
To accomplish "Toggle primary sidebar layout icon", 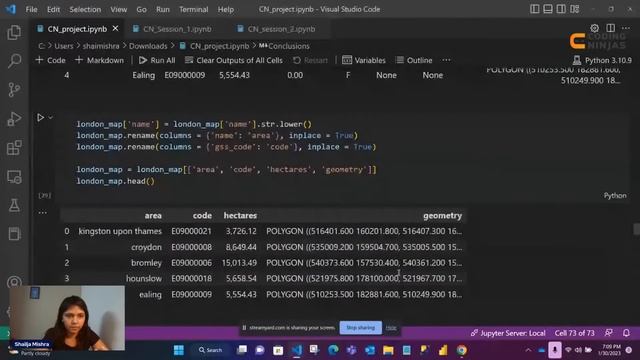I will pyautogui.click(x=534, y=9).
